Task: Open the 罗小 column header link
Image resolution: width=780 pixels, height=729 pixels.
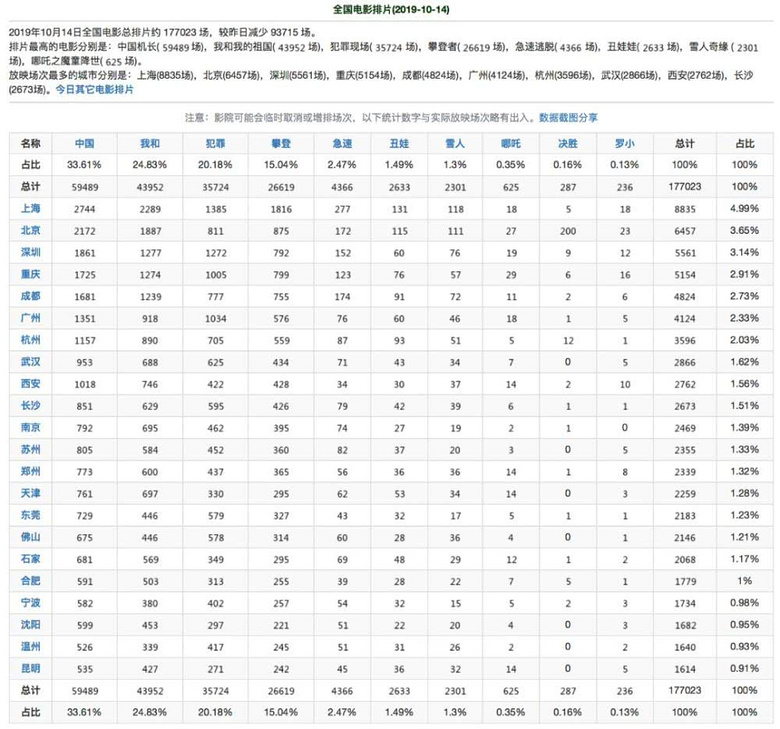Action: [625, 143]
